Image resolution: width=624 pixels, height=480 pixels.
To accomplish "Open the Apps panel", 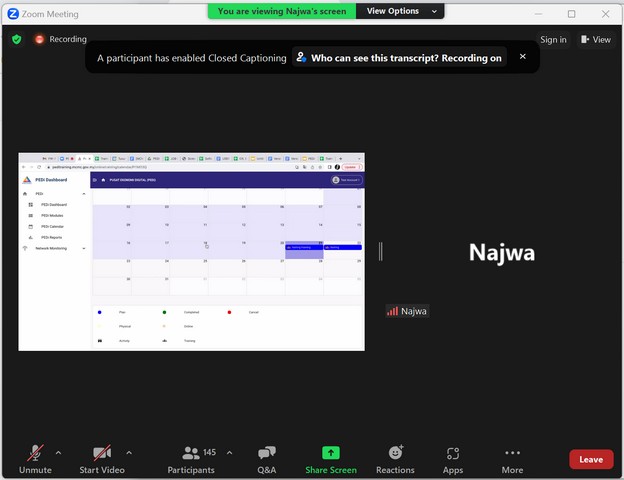I will click(x=453, y=458).
